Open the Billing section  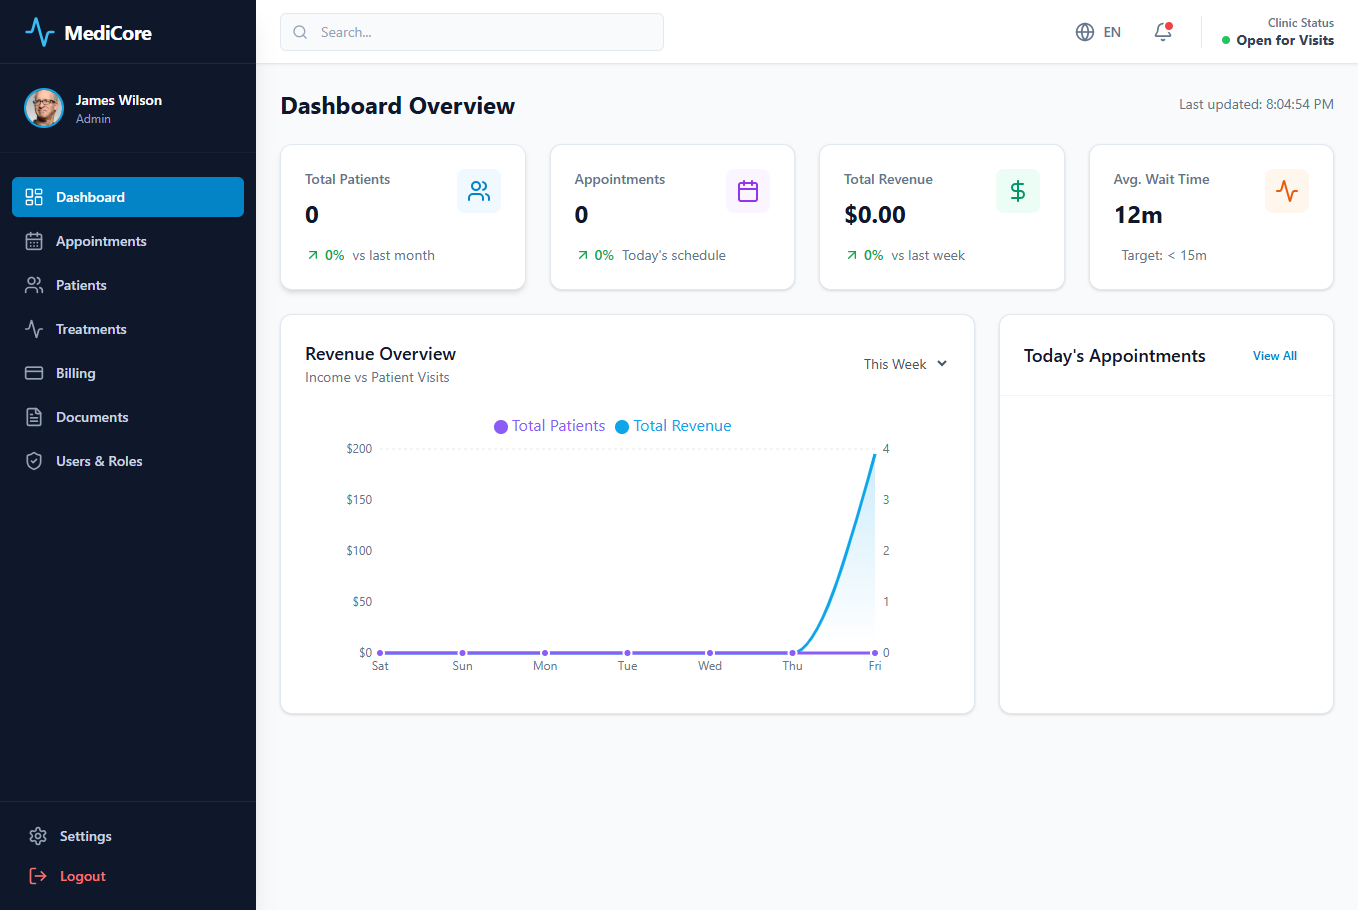point(128,373)
